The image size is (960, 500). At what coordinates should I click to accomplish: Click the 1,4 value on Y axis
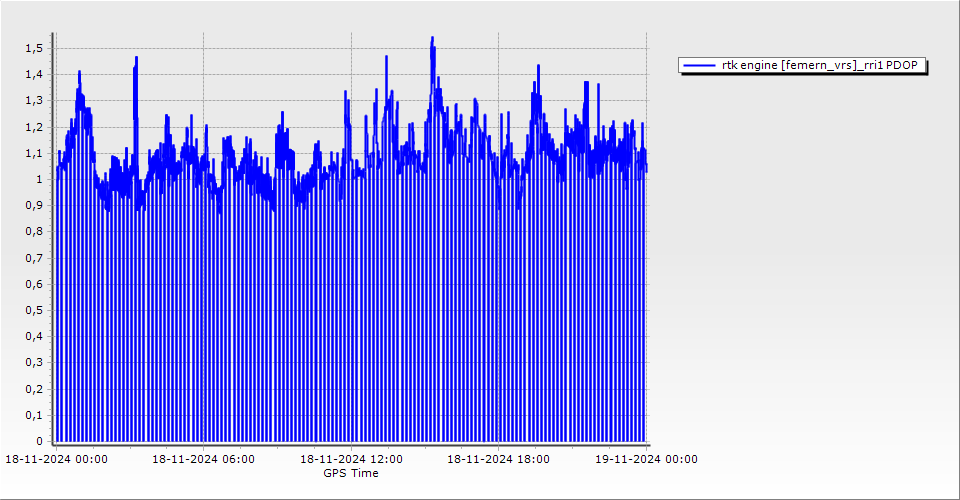point(34,74)
